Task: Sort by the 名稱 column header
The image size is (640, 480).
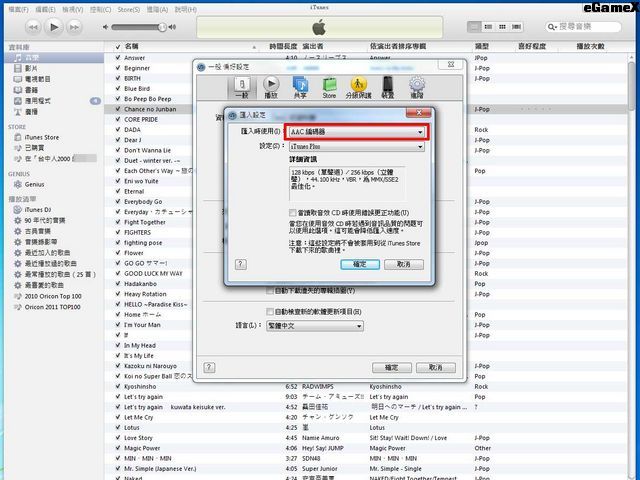Action: coord(186,47)
